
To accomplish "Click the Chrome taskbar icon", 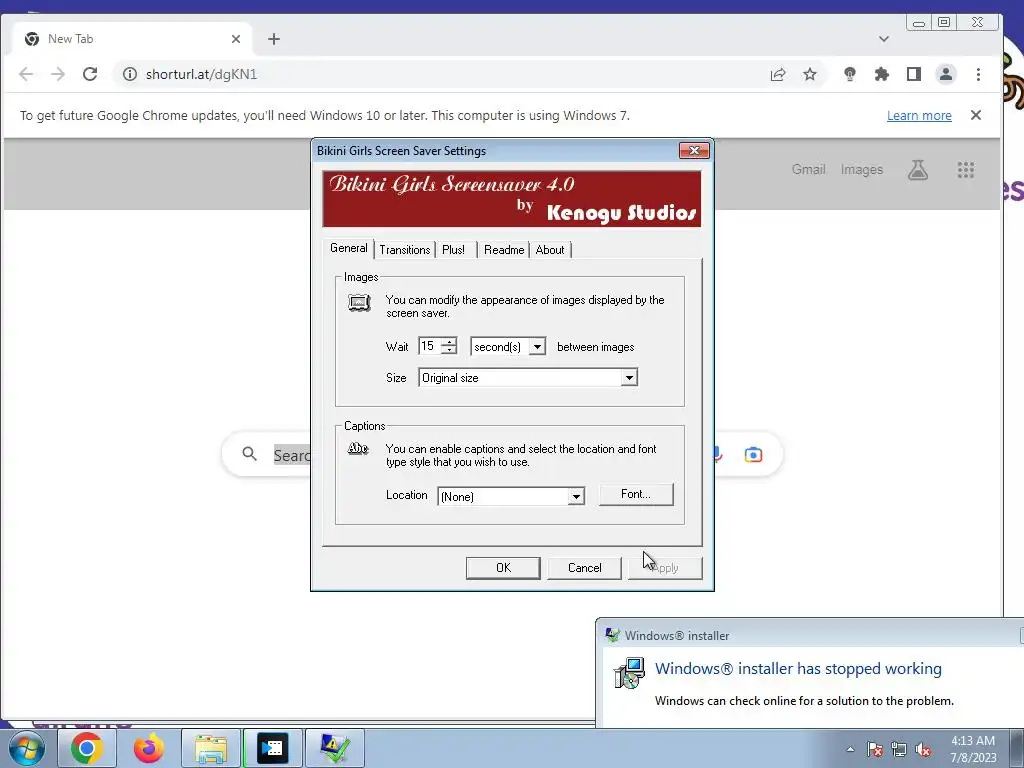I will [x=87, y=748].
